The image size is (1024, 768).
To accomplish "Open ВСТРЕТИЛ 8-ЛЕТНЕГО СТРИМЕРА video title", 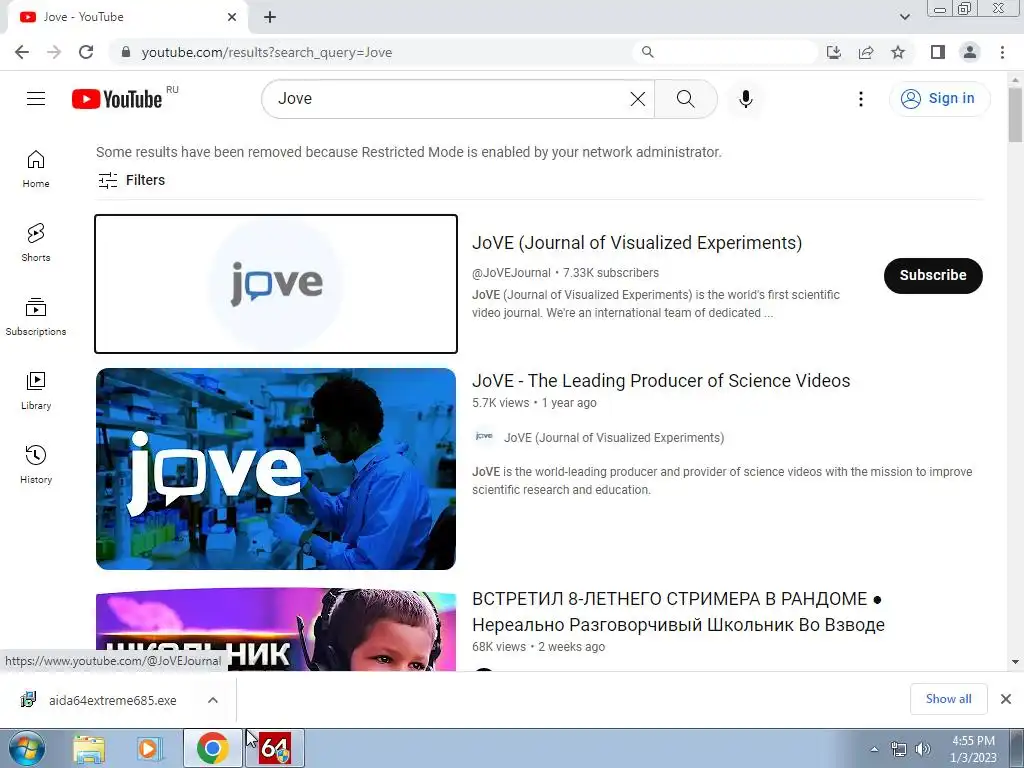I will 678,612.
